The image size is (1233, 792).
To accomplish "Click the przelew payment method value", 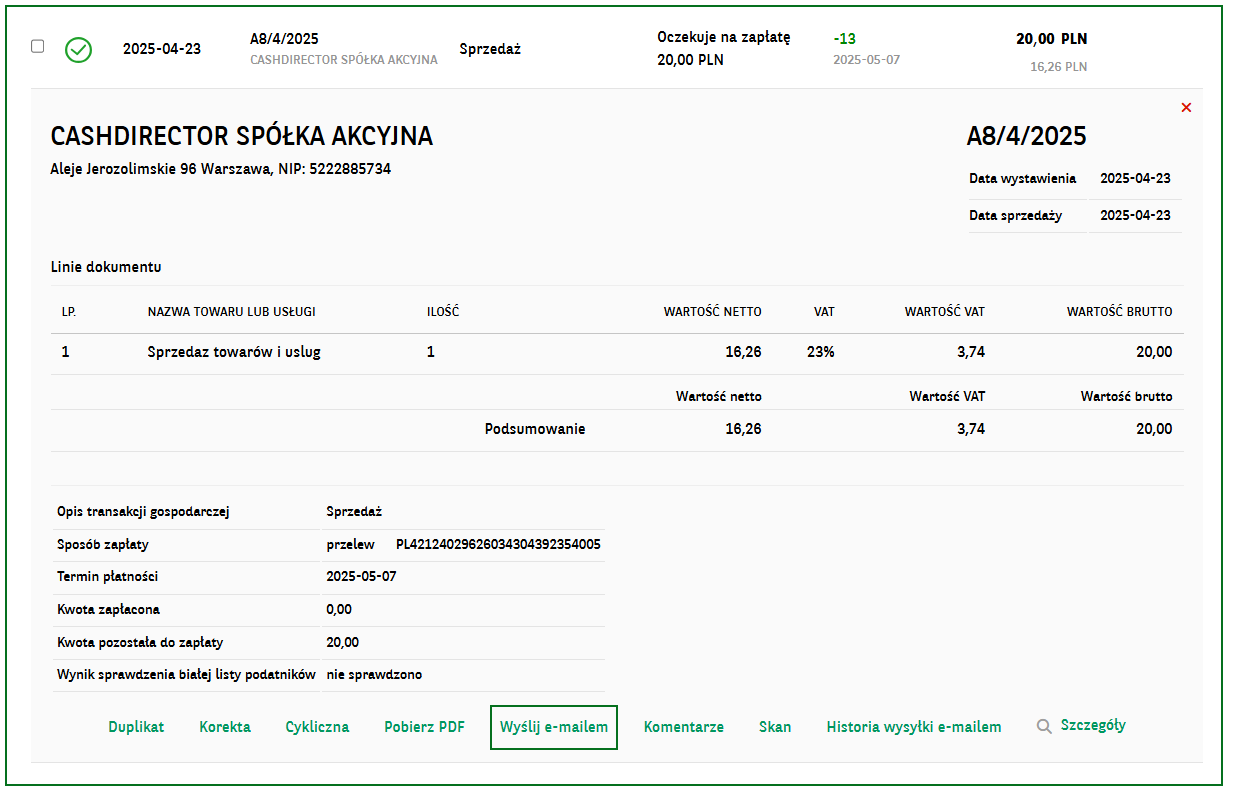I will click(350, 545).
